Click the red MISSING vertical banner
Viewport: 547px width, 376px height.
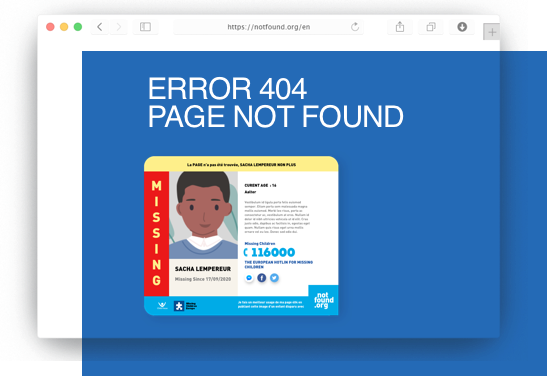157,234
